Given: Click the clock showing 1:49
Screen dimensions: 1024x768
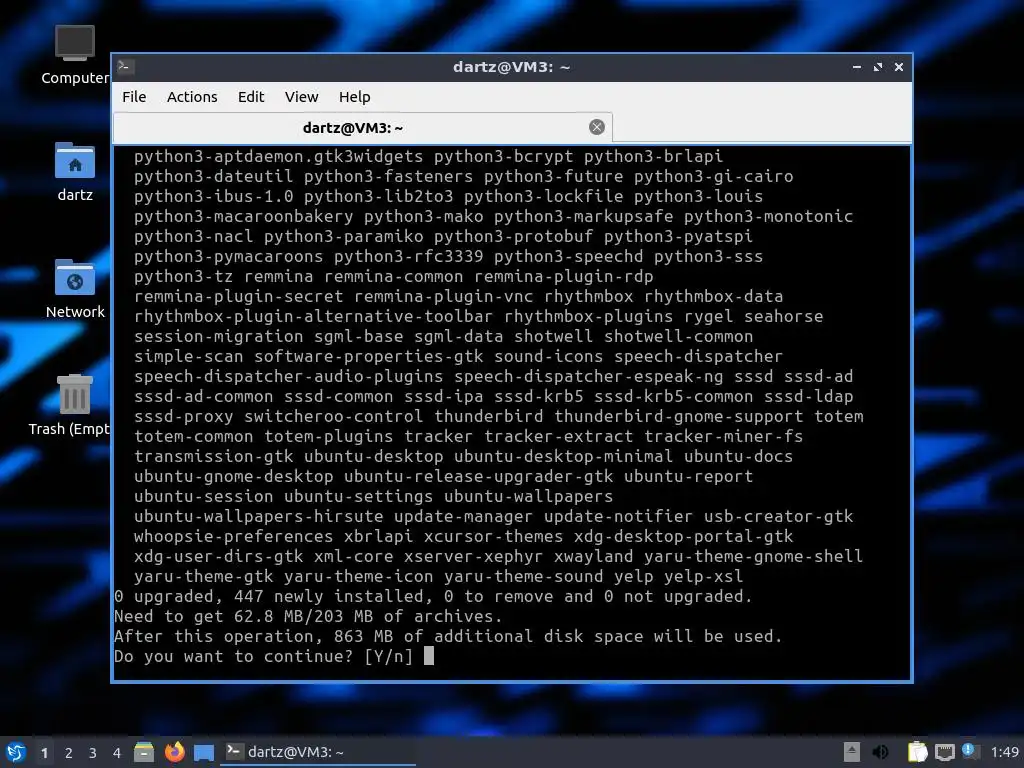Looking at the screenshot, I should click(1004, 752).
